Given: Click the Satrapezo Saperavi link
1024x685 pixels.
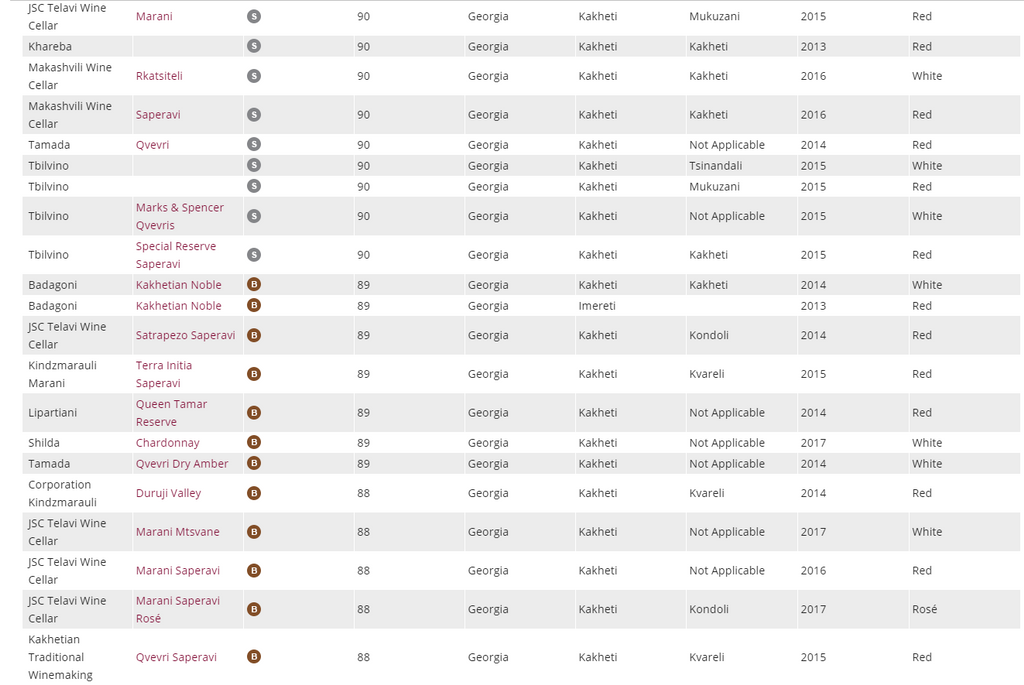Looking at the screenshot, I should point(186,336).
